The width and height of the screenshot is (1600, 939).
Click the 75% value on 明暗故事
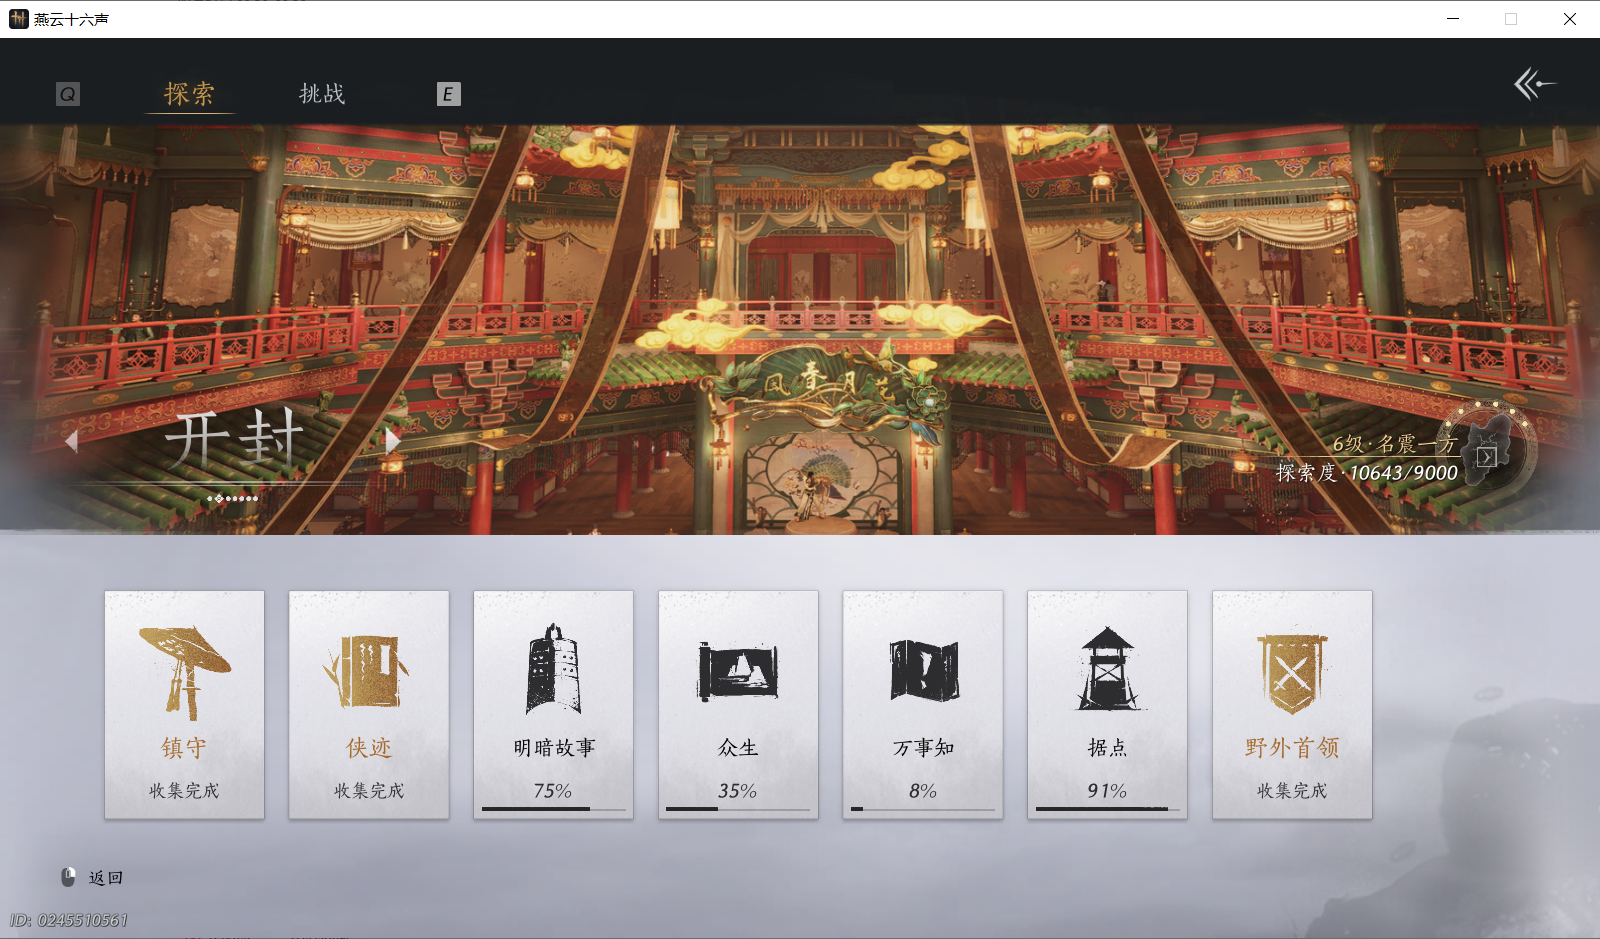click(553, 791)
